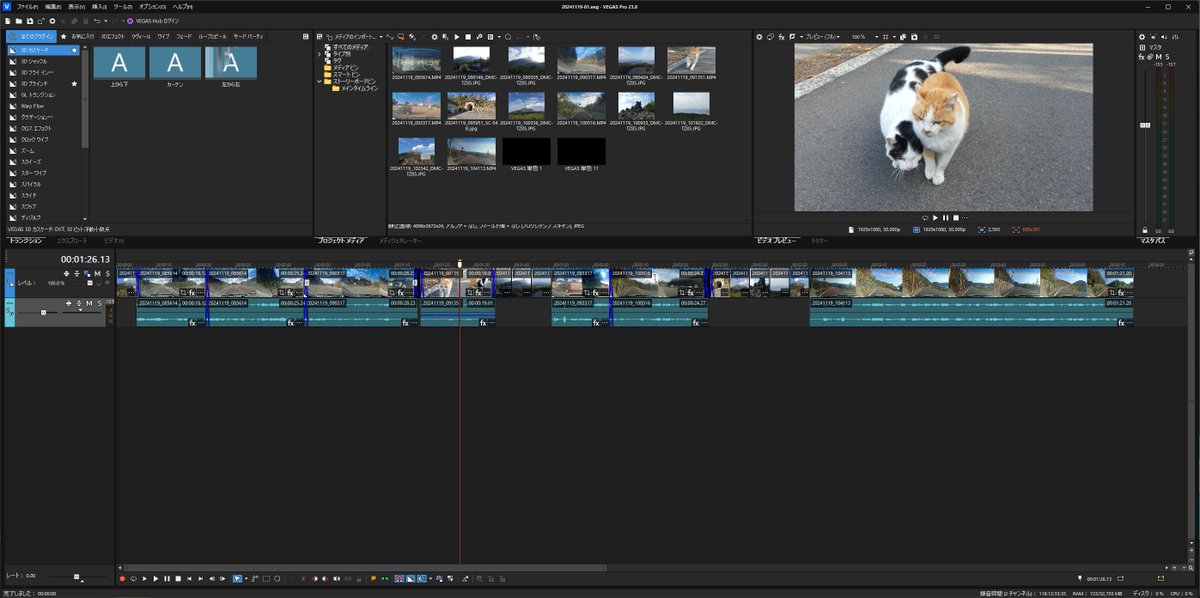Open the View (表示) menu

(x=77, y=7)
